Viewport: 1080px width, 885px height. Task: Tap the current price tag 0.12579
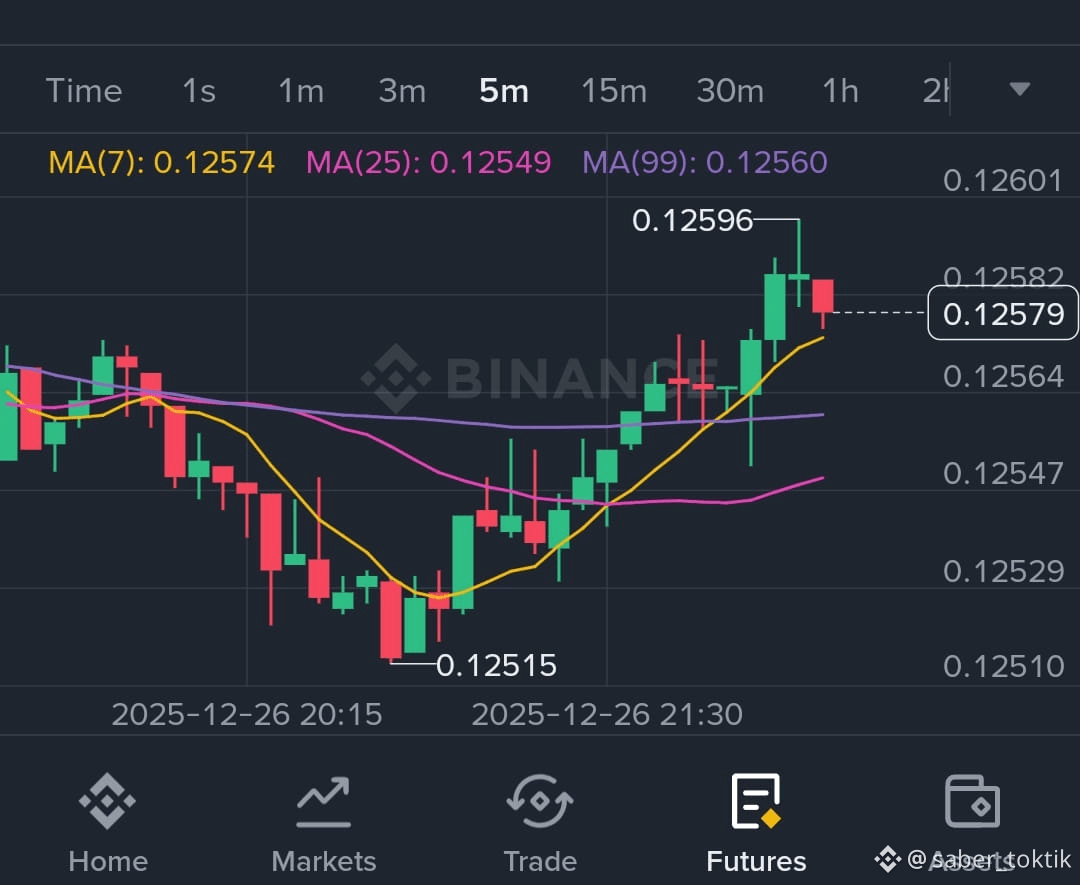(x=1003, y=313)
